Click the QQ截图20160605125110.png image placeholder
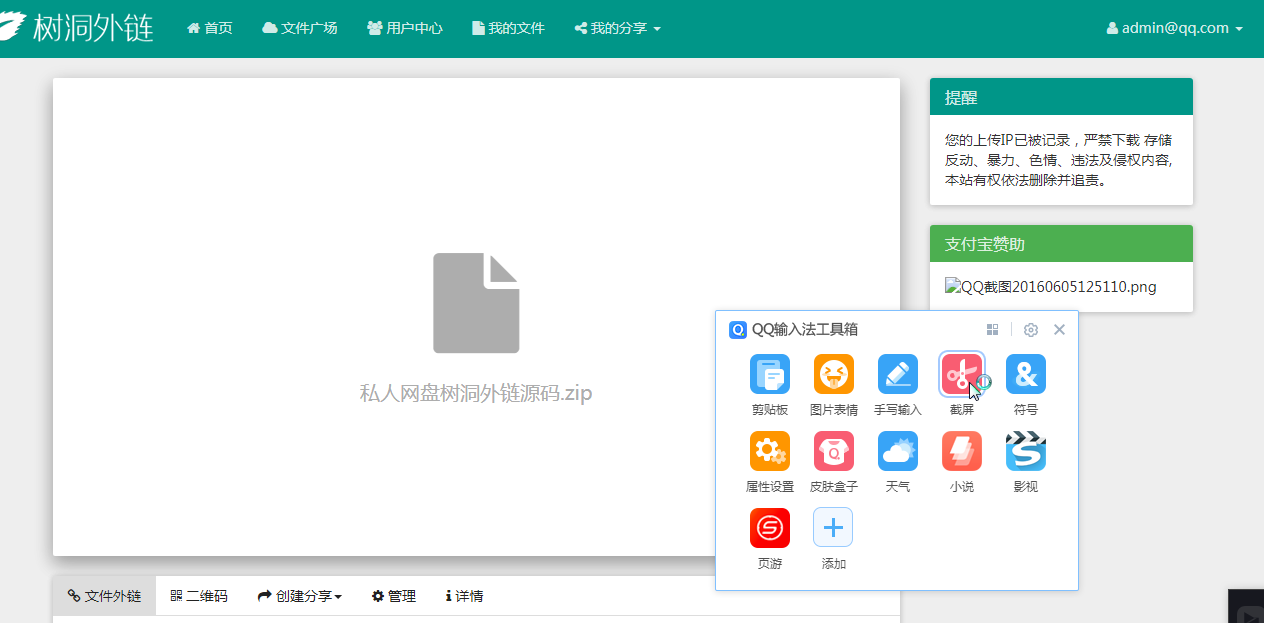 point(1051,287)
